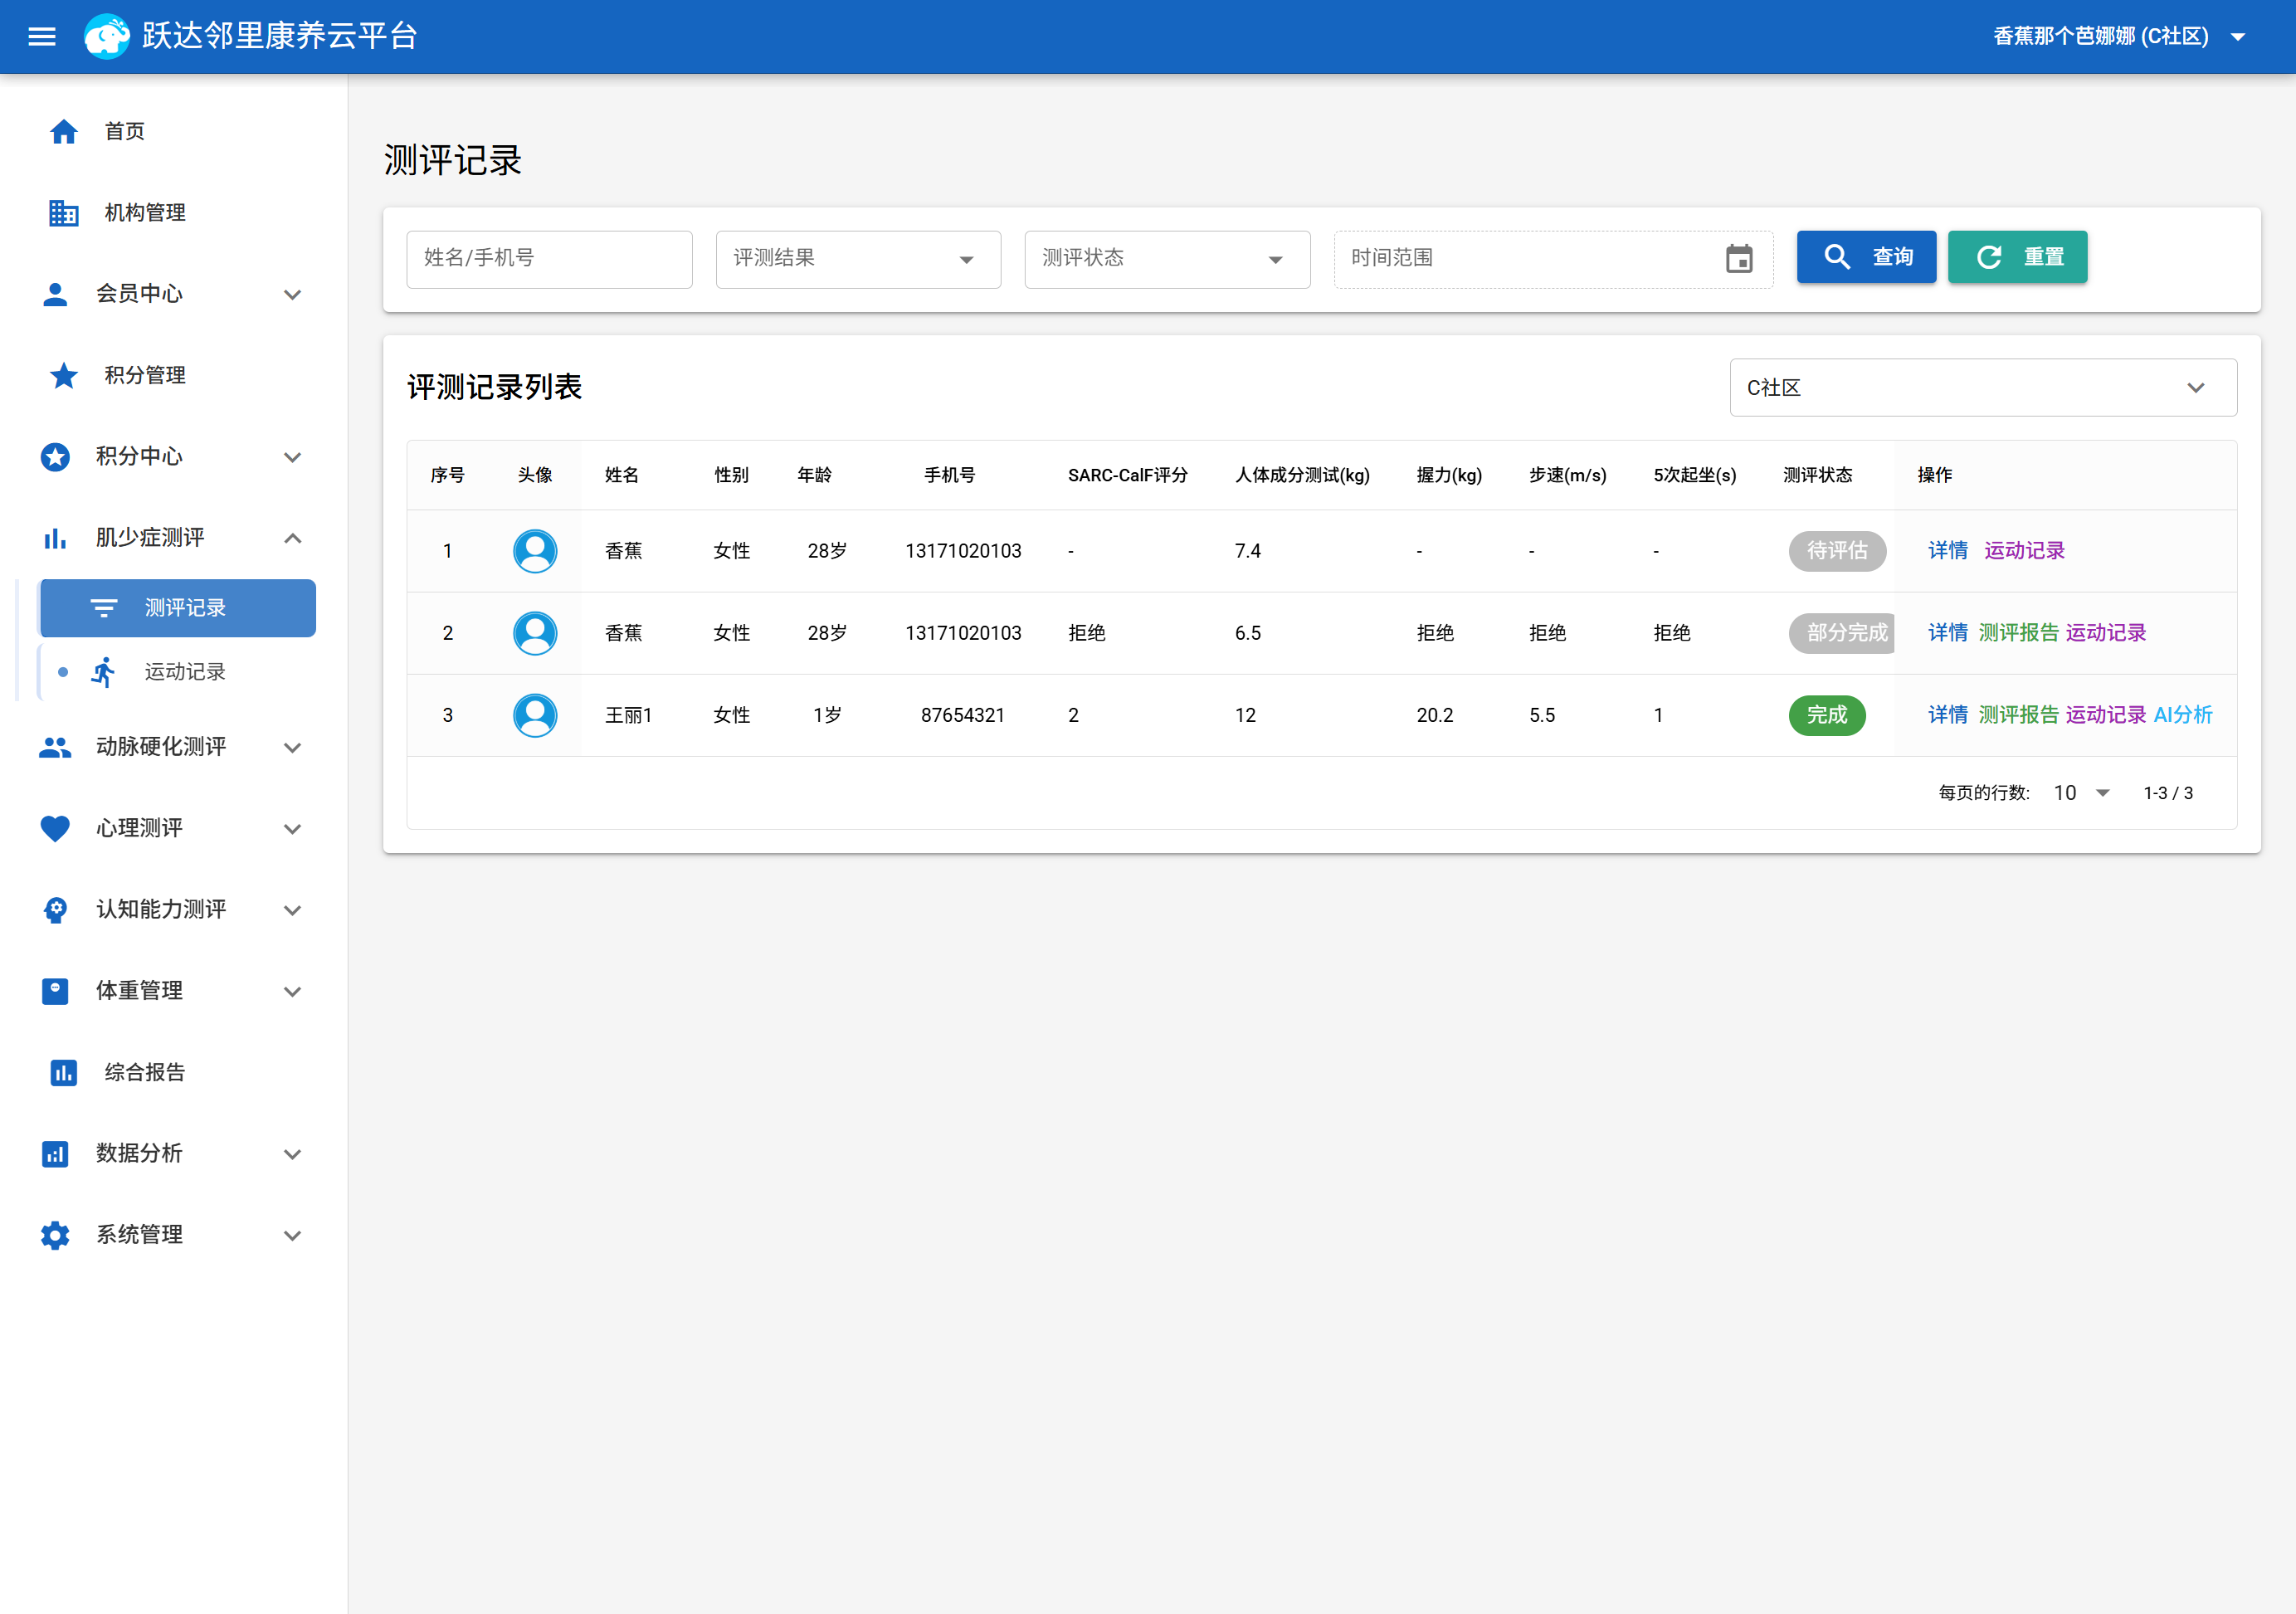Click the 握力(kg) column header
The height and width of the screenshot is (1614, 2296).
pos(1449,475)
